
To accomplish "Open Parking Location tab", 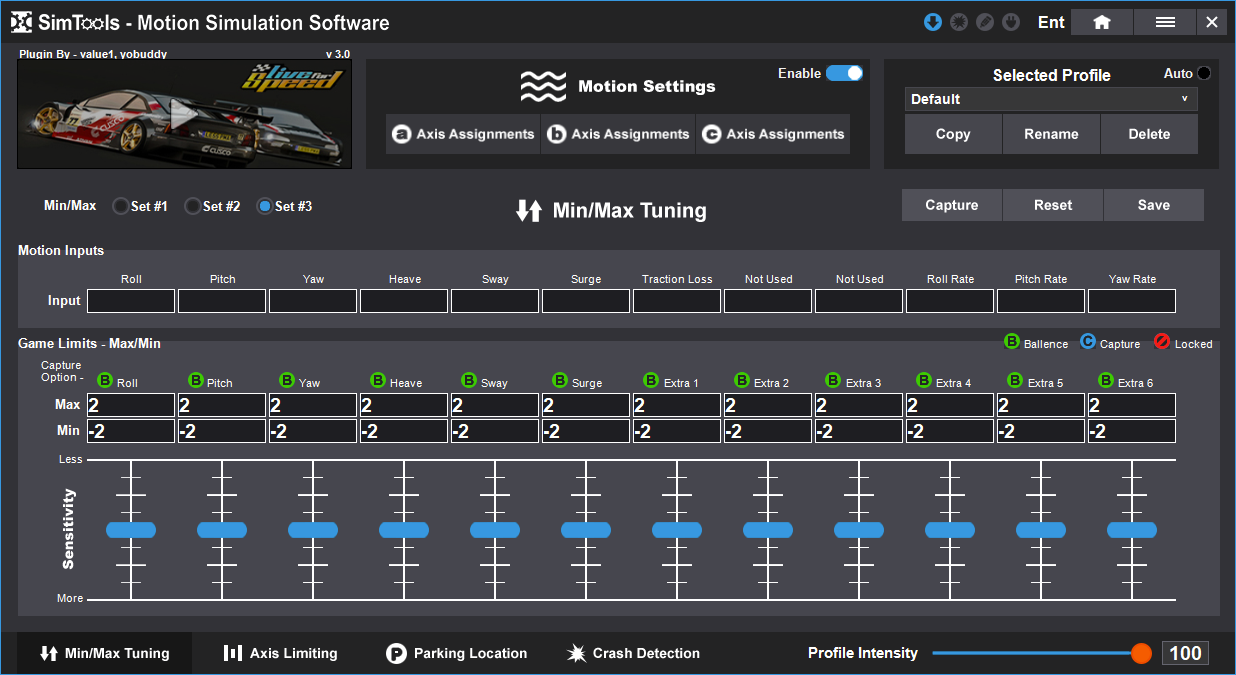I will [456, 653].
